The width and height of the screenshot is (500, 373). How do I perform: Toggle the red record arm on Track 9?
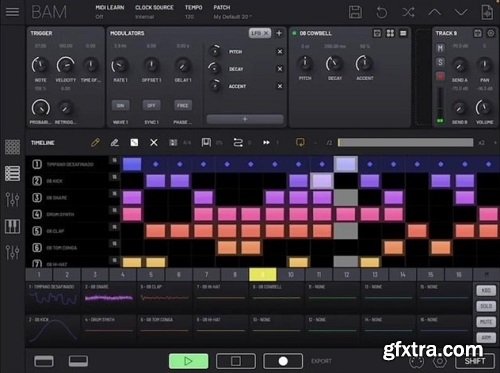pos(440,76)
